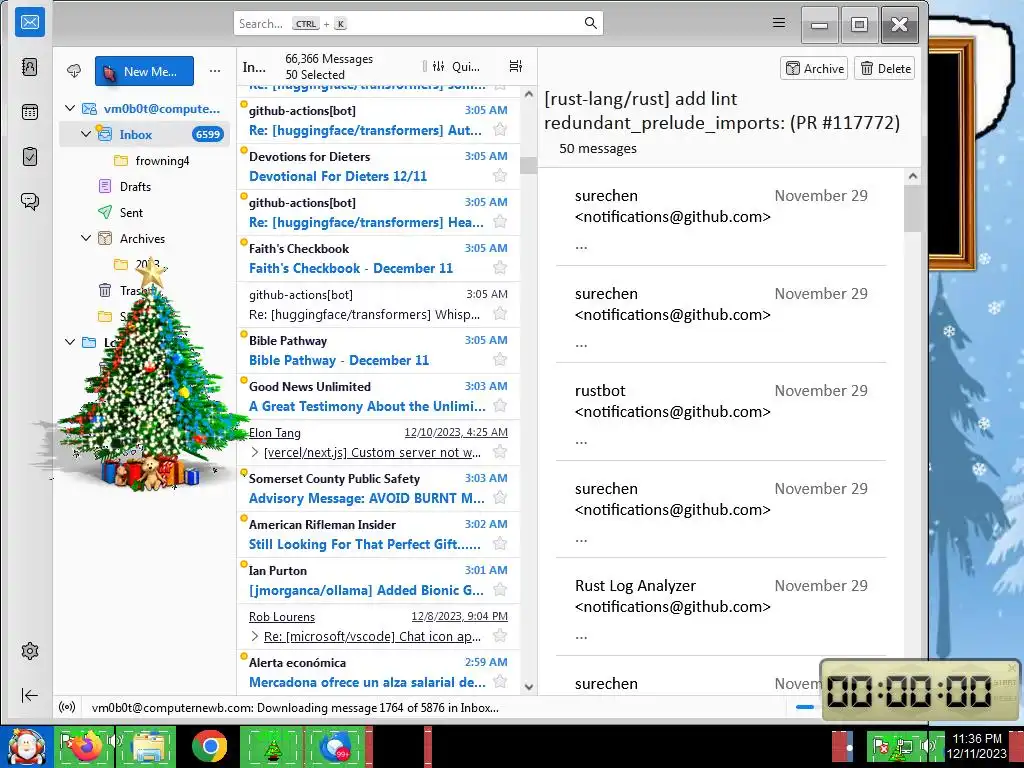Delete the selected messages

[x=884, y=69]
